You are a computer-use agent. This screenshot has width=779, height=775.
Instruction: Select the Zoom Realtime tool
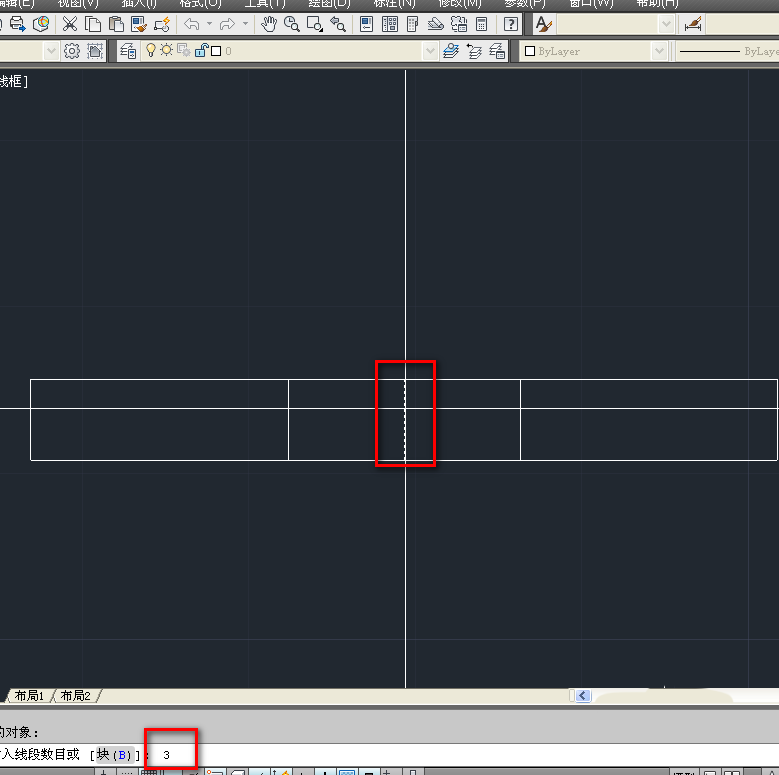[292, 23]
